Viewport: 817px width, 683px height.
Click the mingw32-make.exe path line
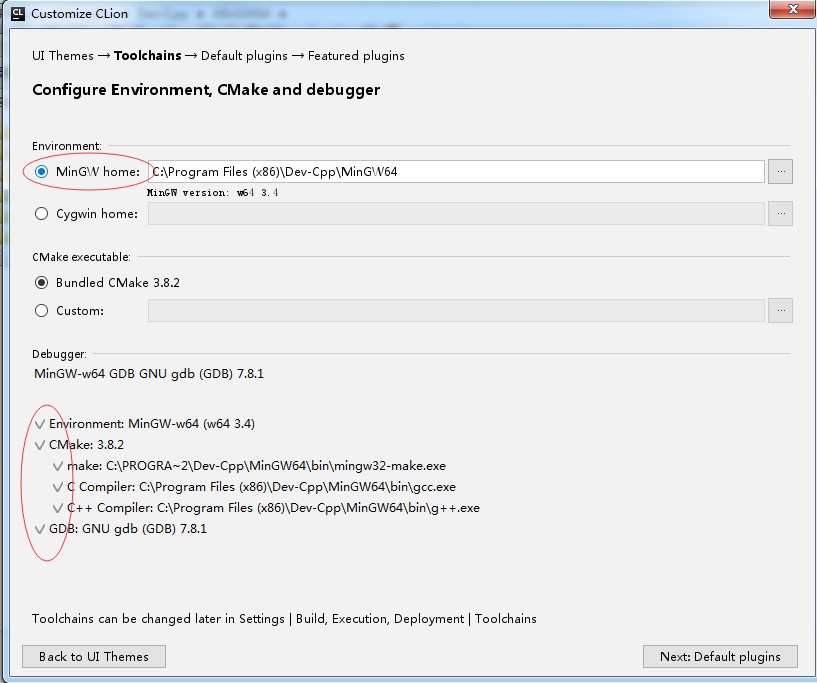pyautogui.click(x=256, y=466)
